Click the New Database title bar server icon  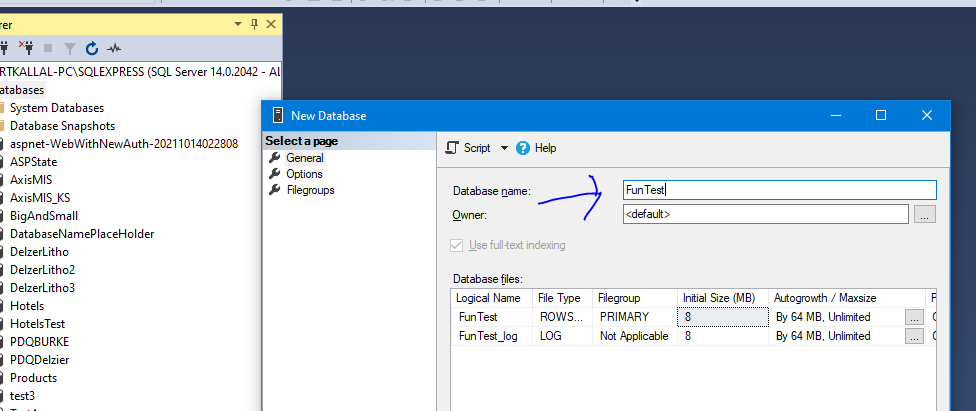tap(277, 115)
